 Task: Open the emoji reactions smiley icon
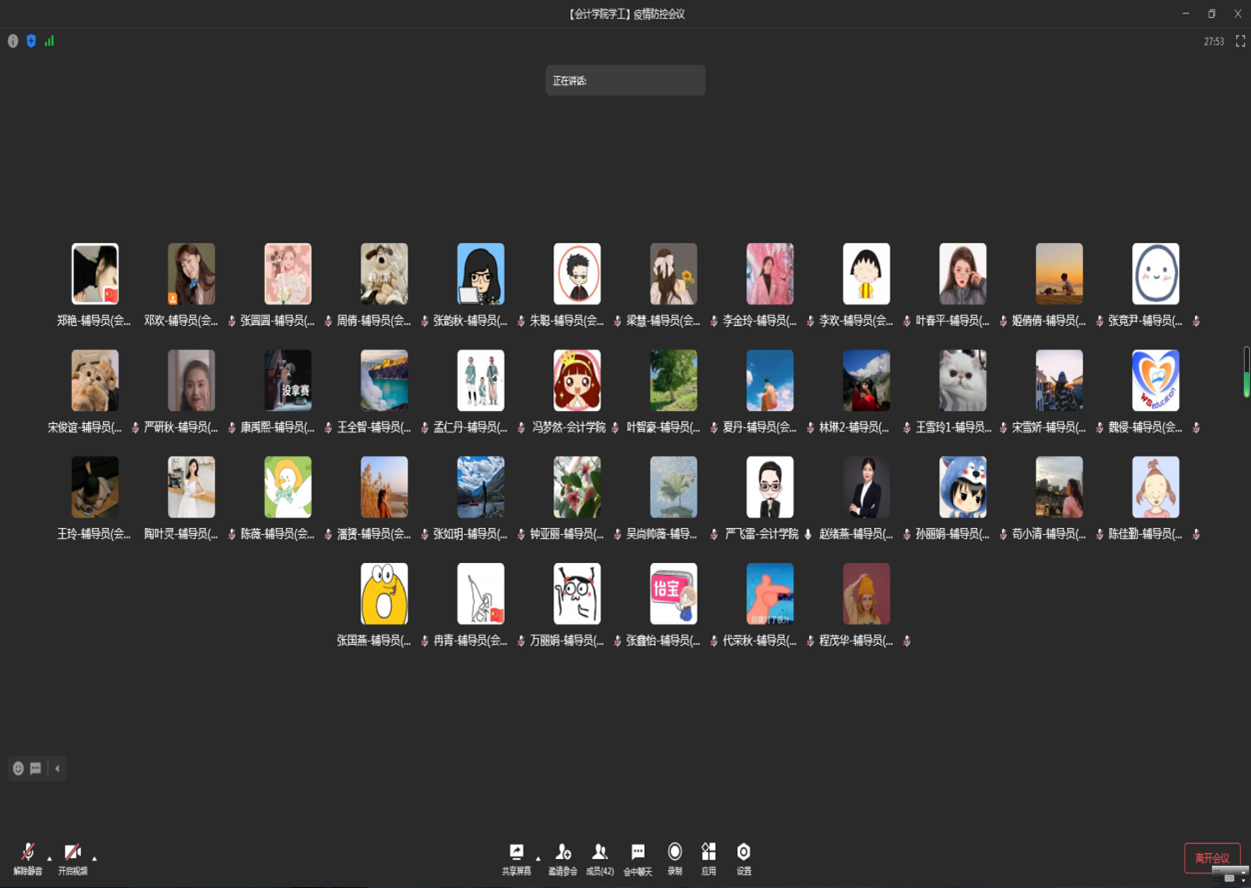click(18, 769)
